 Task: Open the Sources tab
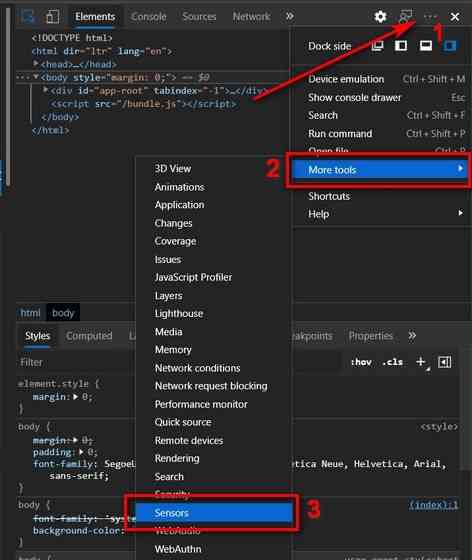(x=199, y=17)
